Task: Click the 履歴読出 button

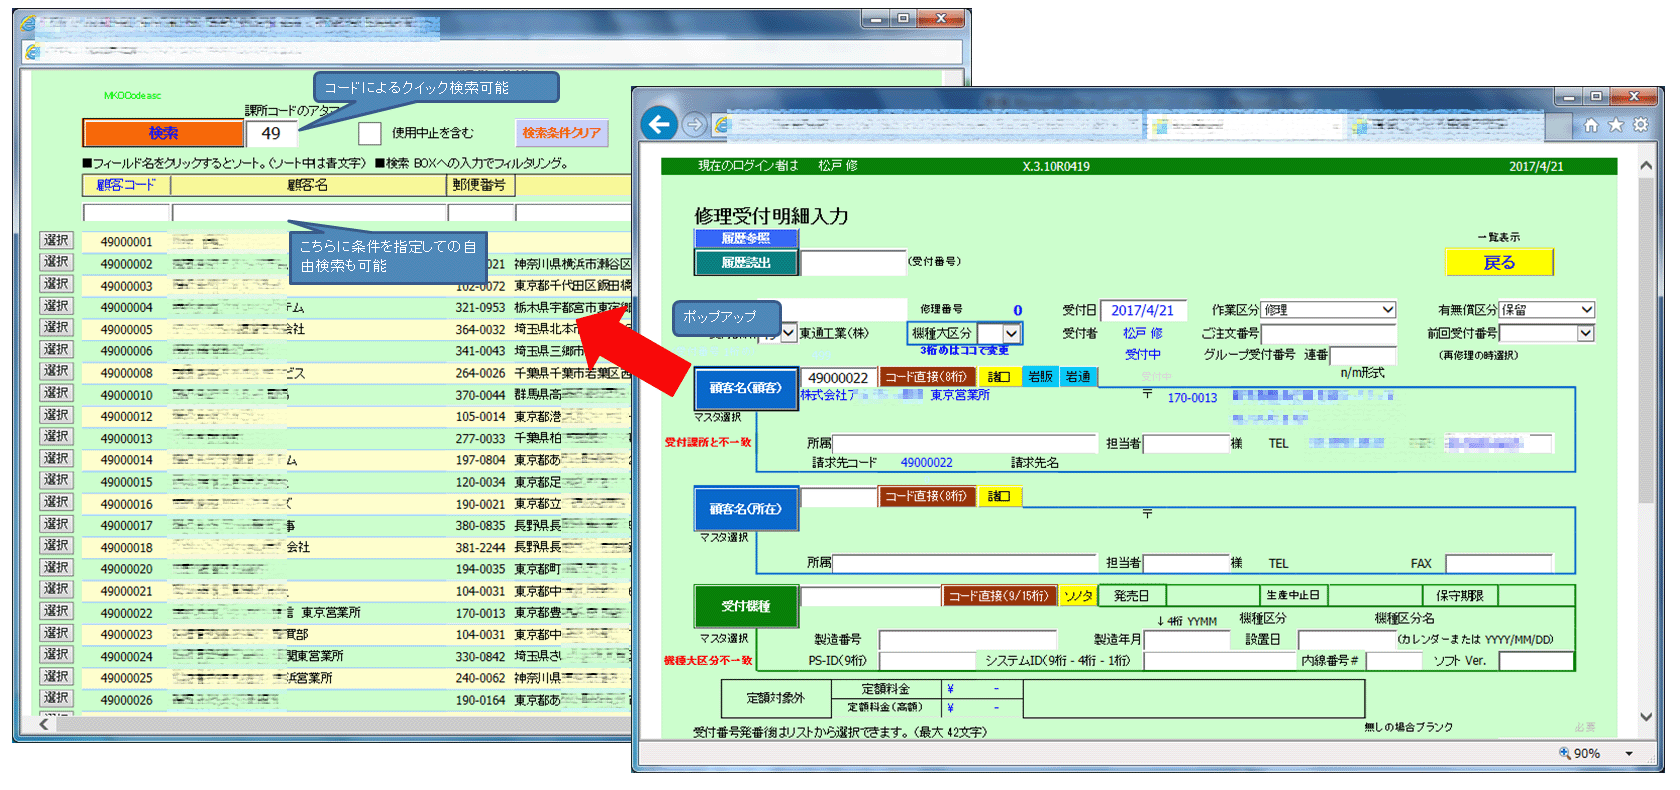Action: [746, 262]
